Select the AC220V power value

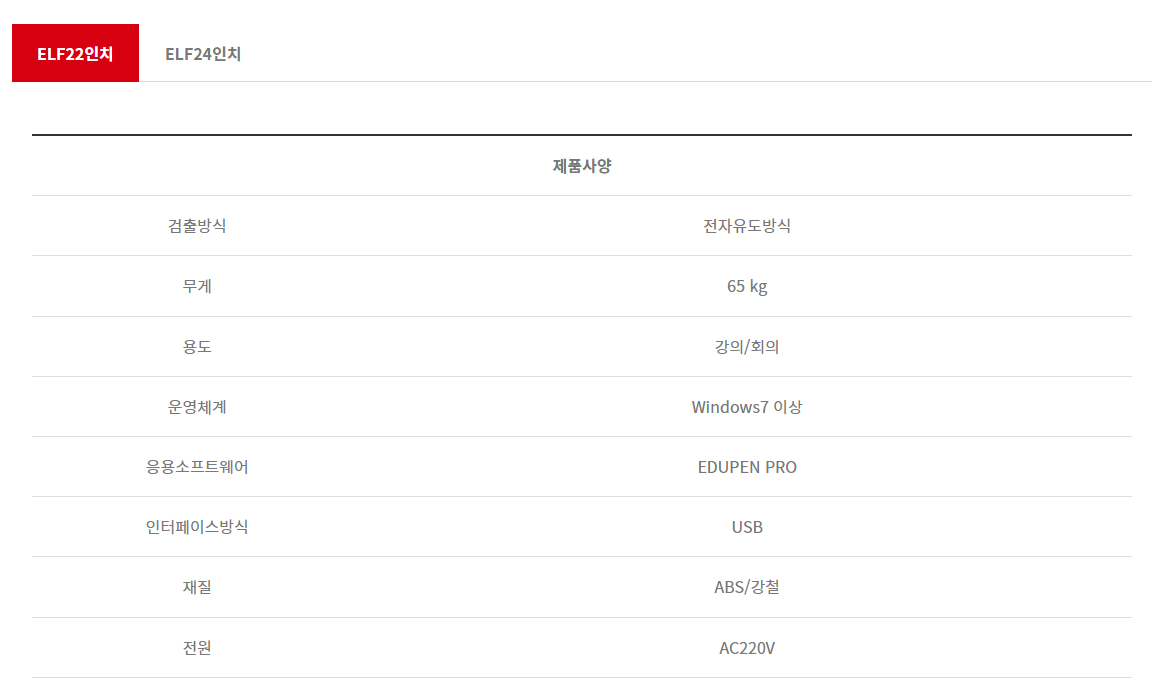(747, 648)
